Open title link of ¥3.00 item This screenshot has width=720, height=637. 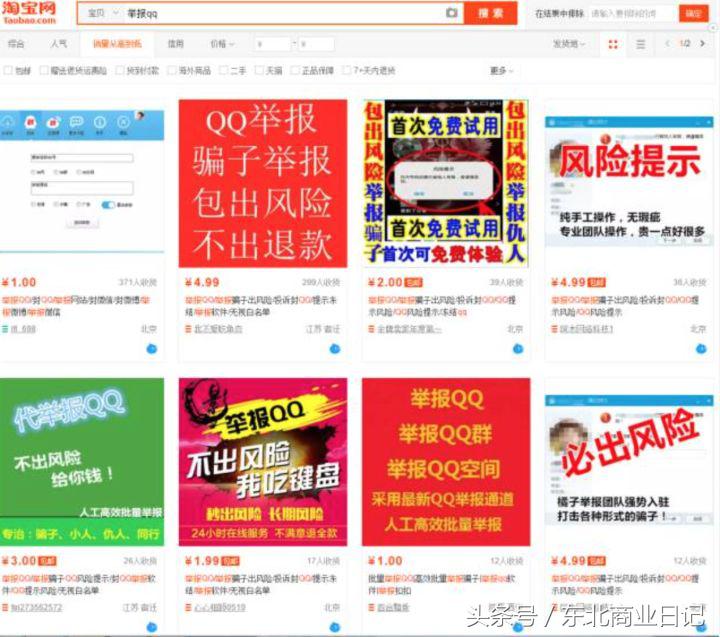click(x=79, y=584)
